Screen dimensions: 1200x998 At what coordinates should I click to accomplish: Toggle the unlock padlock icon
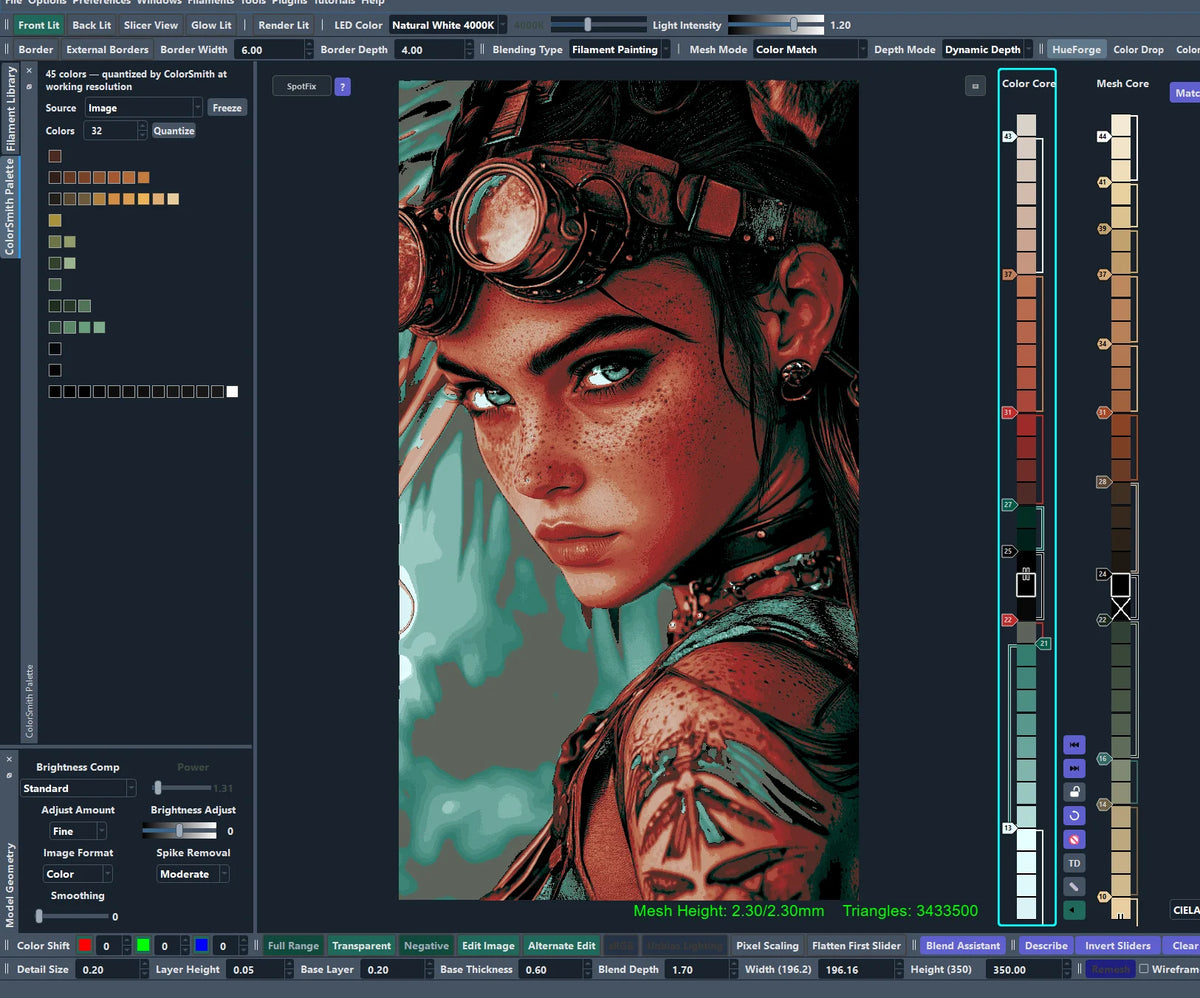pyautogui.click(x=1074, y=792)
